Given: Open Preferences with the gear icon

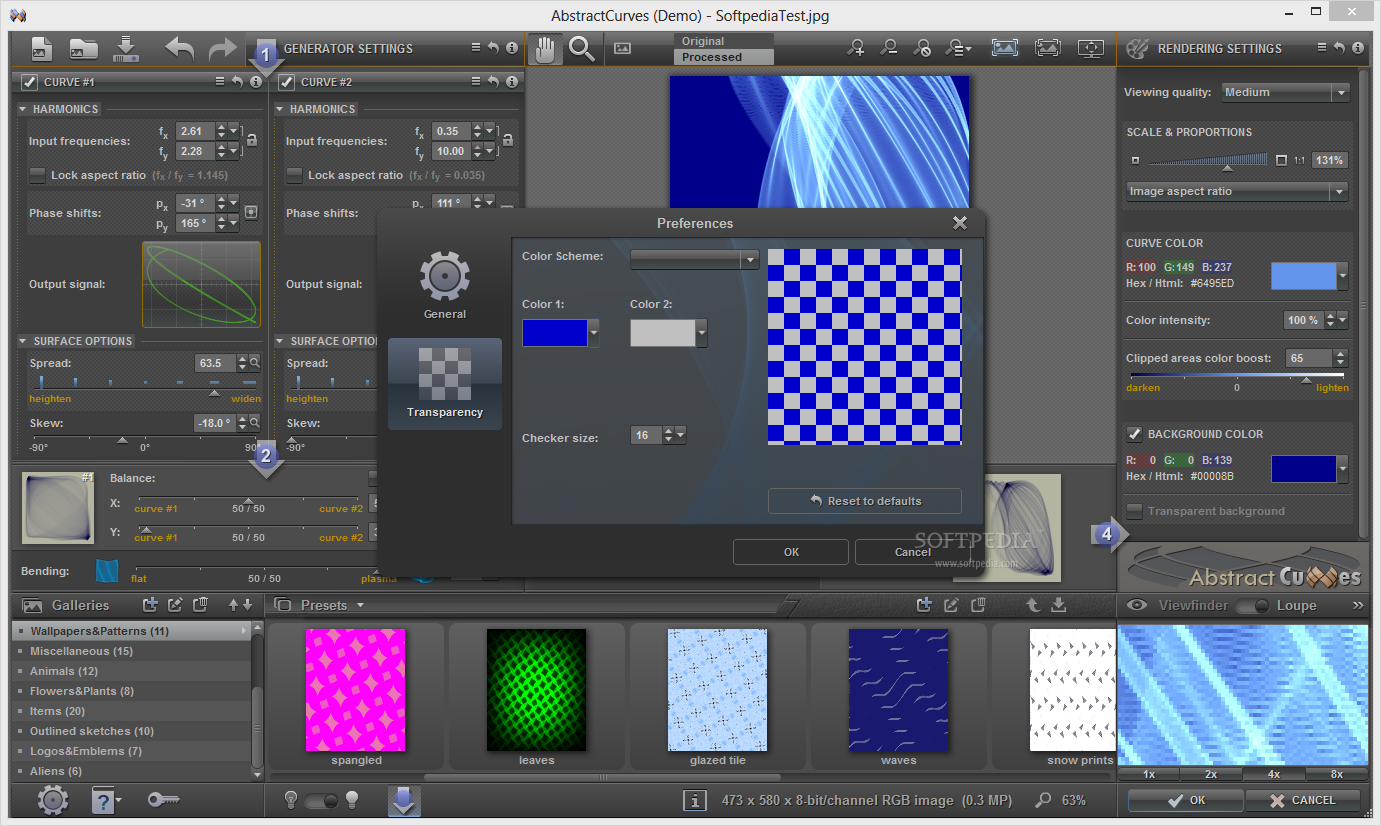Looking at the screenshot, I should tap(53, 800).
